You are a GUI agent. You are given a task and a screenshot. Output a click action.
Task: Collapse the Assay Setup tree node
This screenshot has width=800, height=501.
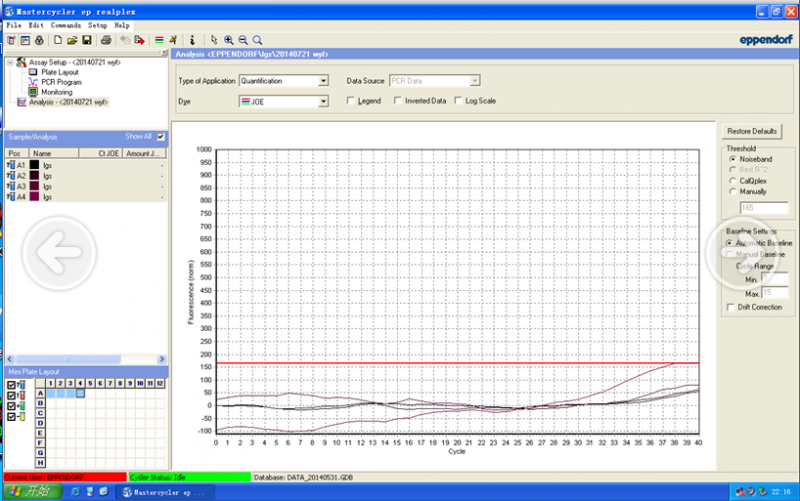tap(10, 62)
